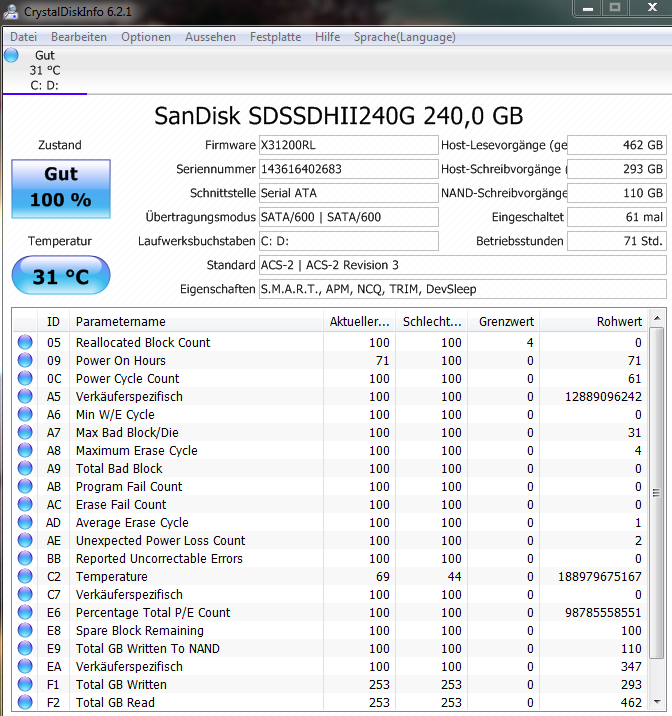Click the status orb for Erase Fail Count
The image size is (672, 716).
[x=25, y=504]
